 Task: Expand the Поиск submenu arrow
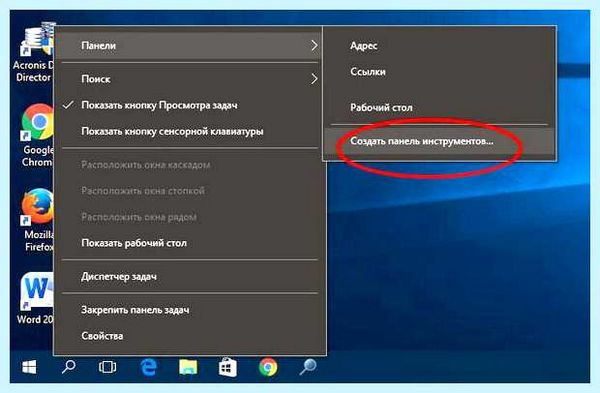(x=314, y=79)
